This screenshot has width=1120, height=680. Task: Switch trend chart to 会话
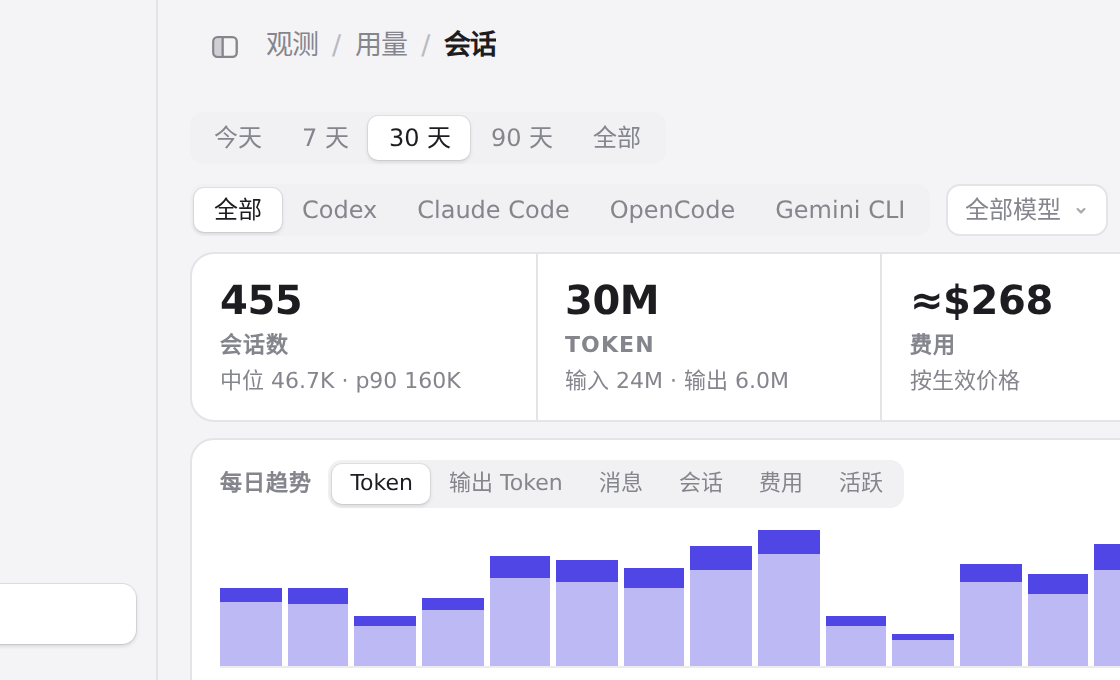click(x=700, y=483)
